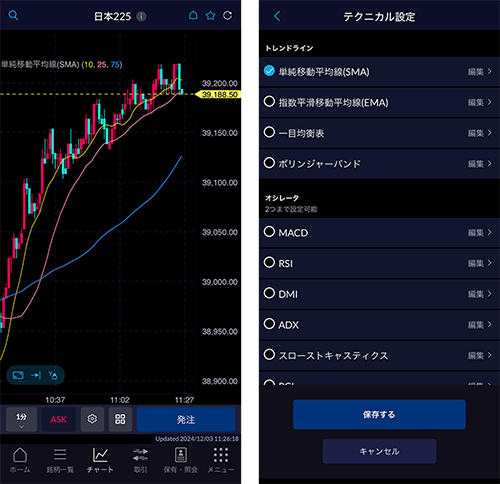Open 編集 for 単純移動平均線(SMA)
Viewport: 500px width, 484px height.
480,72
